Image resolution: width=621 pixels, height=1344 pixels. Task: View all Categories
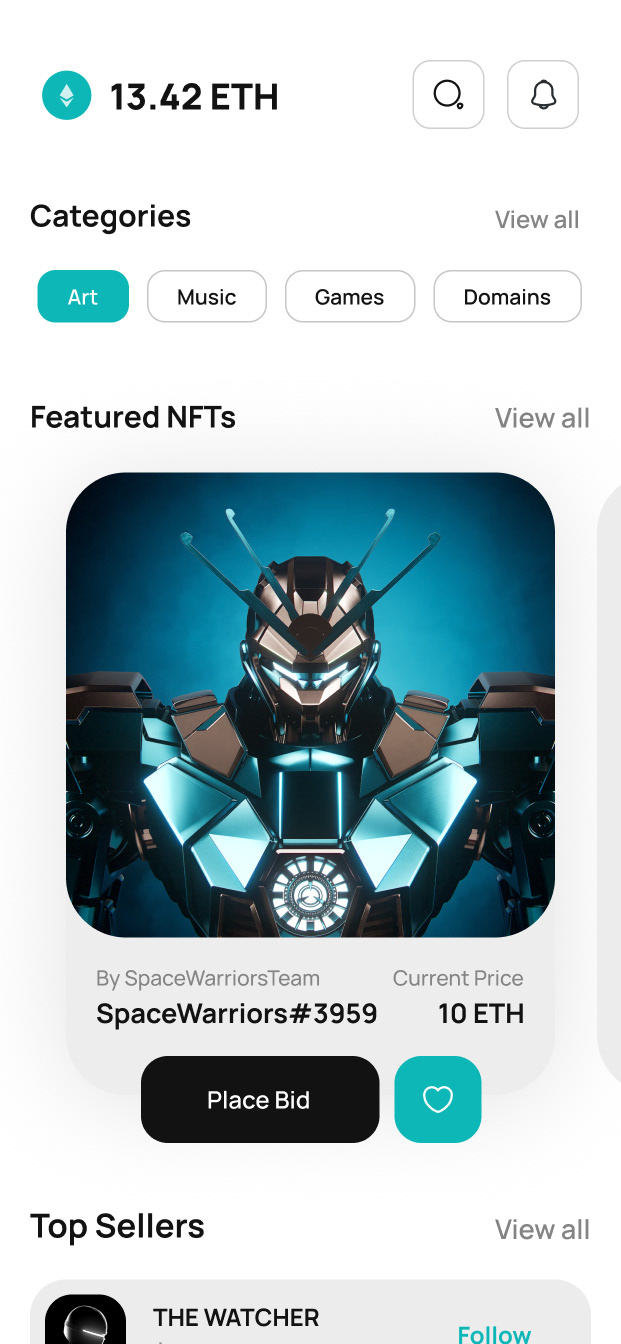pos(537,220)
